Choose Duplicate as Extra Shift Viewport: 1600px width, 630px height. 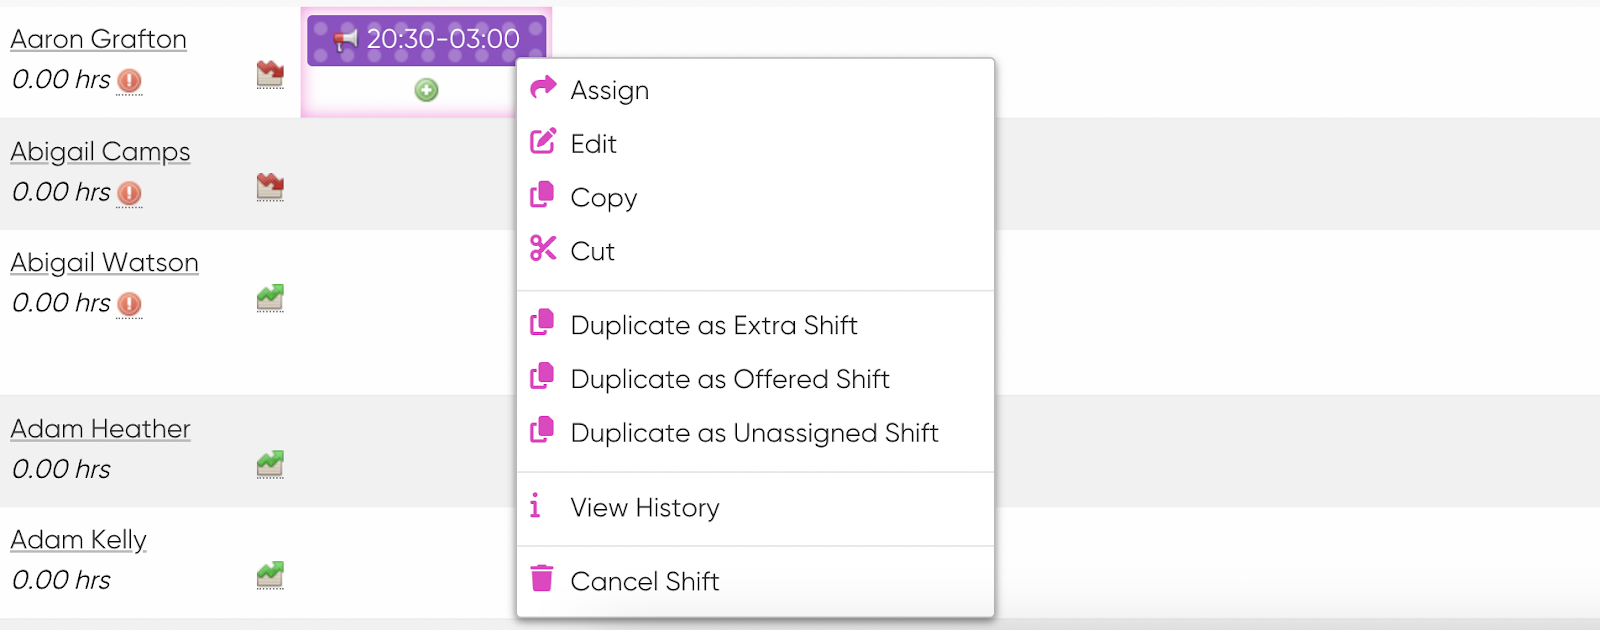[755, 326]
